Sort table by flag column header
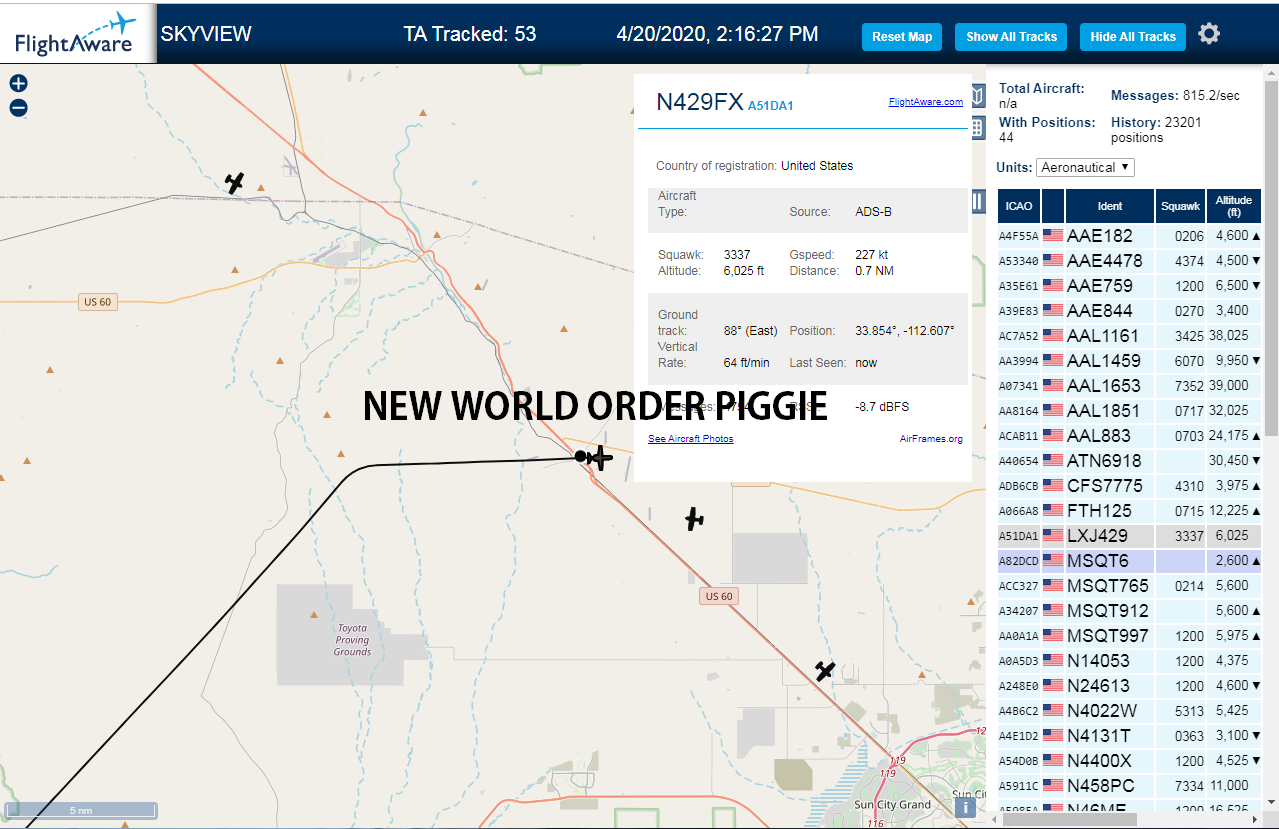1279x829 pixels. [1053, 206]
